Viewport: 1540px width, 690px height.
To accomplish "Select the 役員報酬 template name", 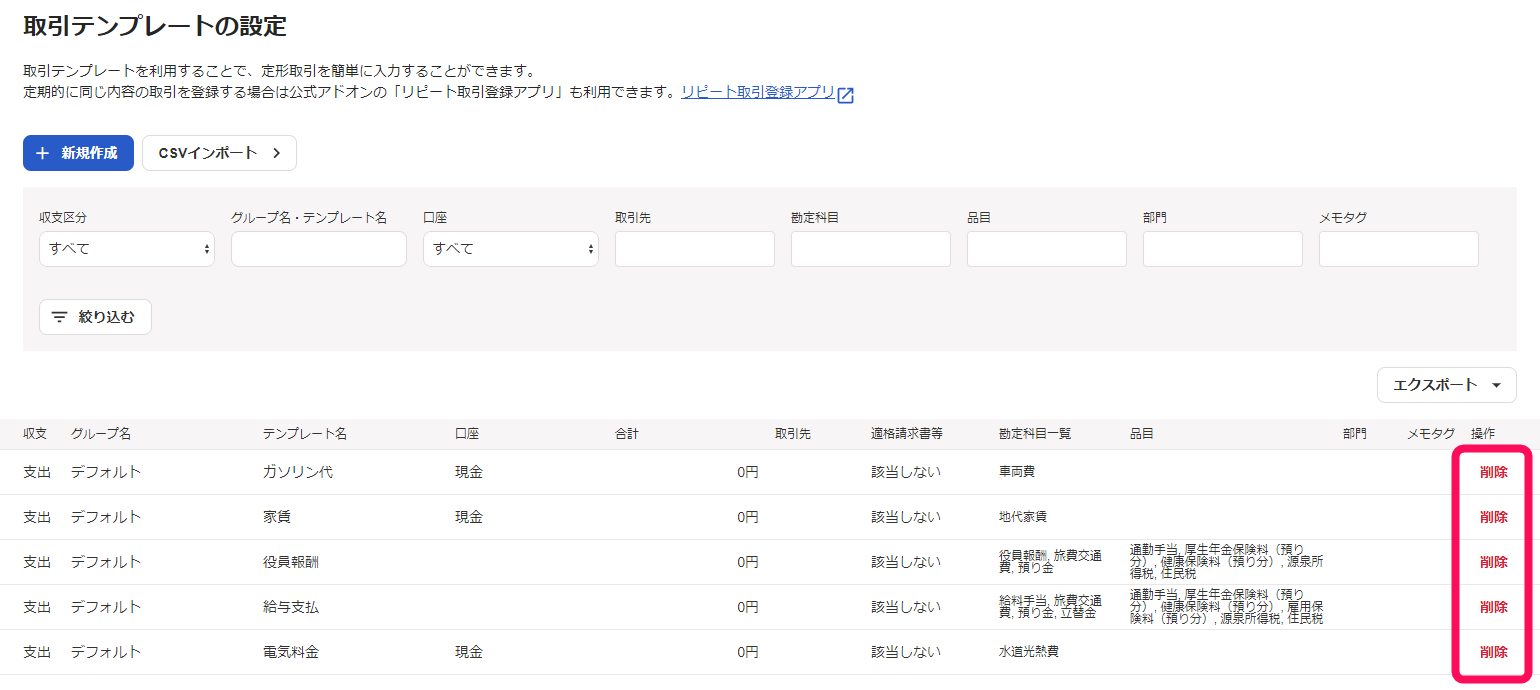I will 291,562.
